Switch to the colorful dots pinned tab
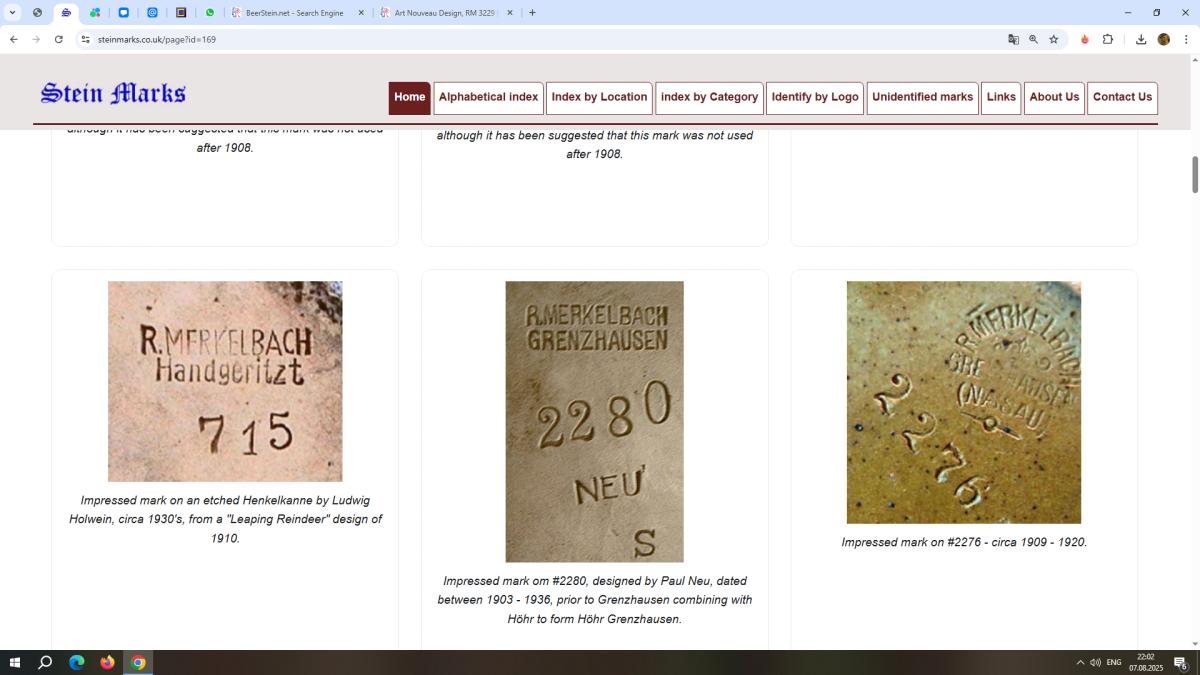The image size is (1200, 675). [x=95, y=13]
